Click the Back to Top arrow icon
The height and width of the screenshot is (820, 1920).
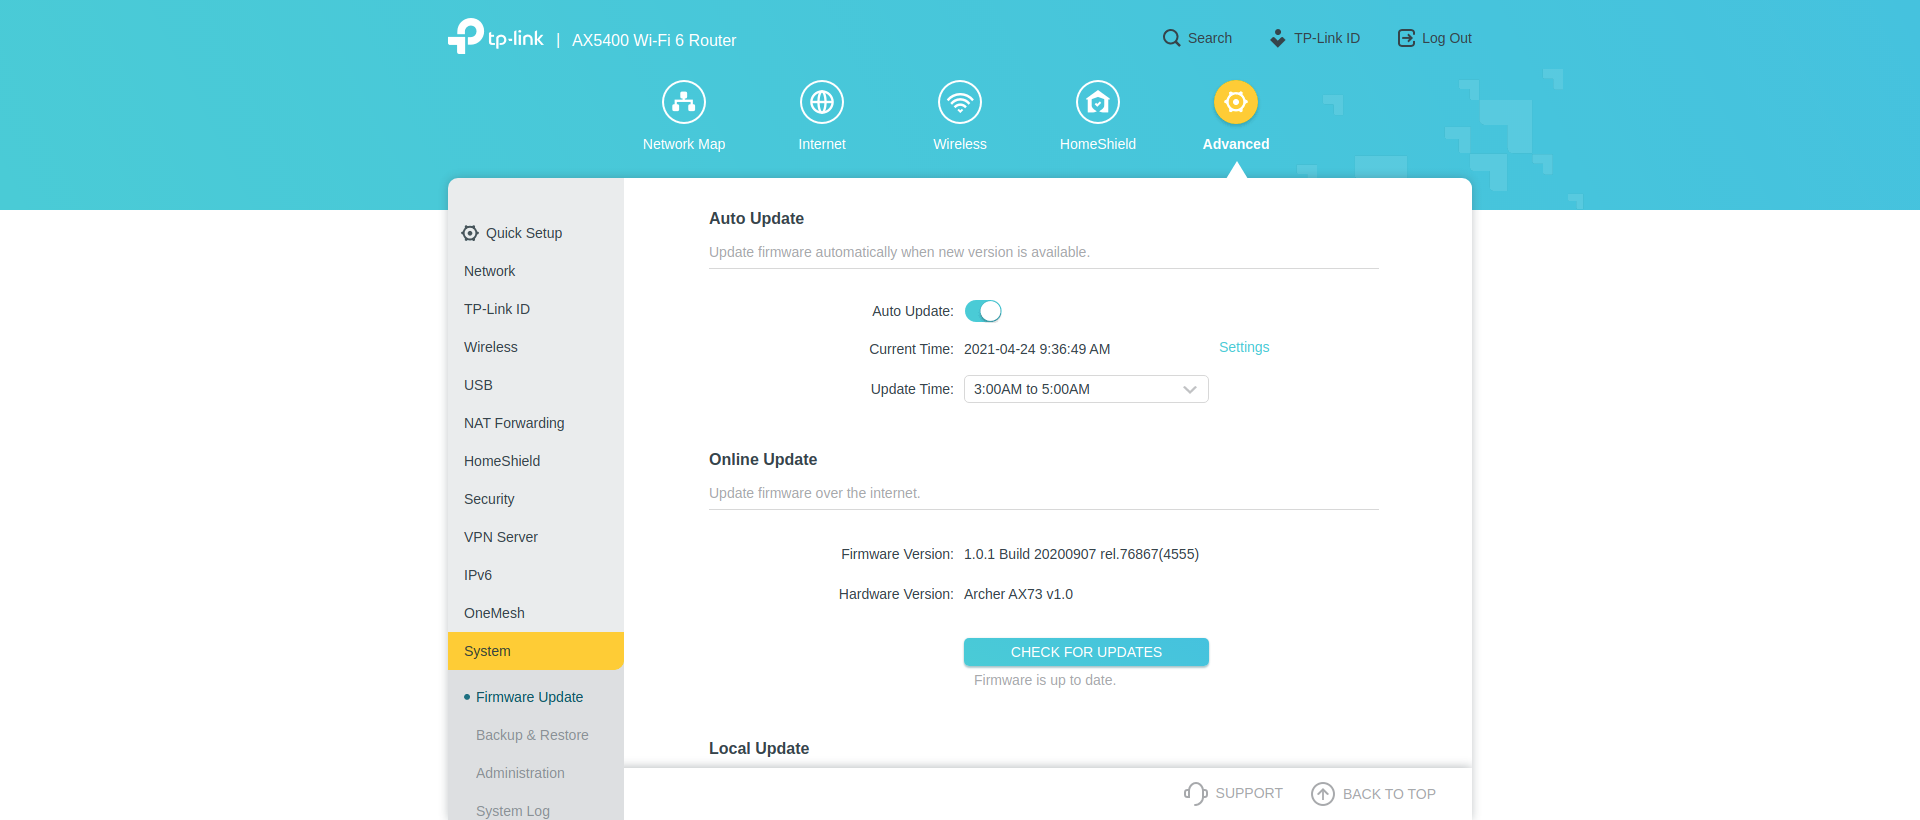[1323, 793]
